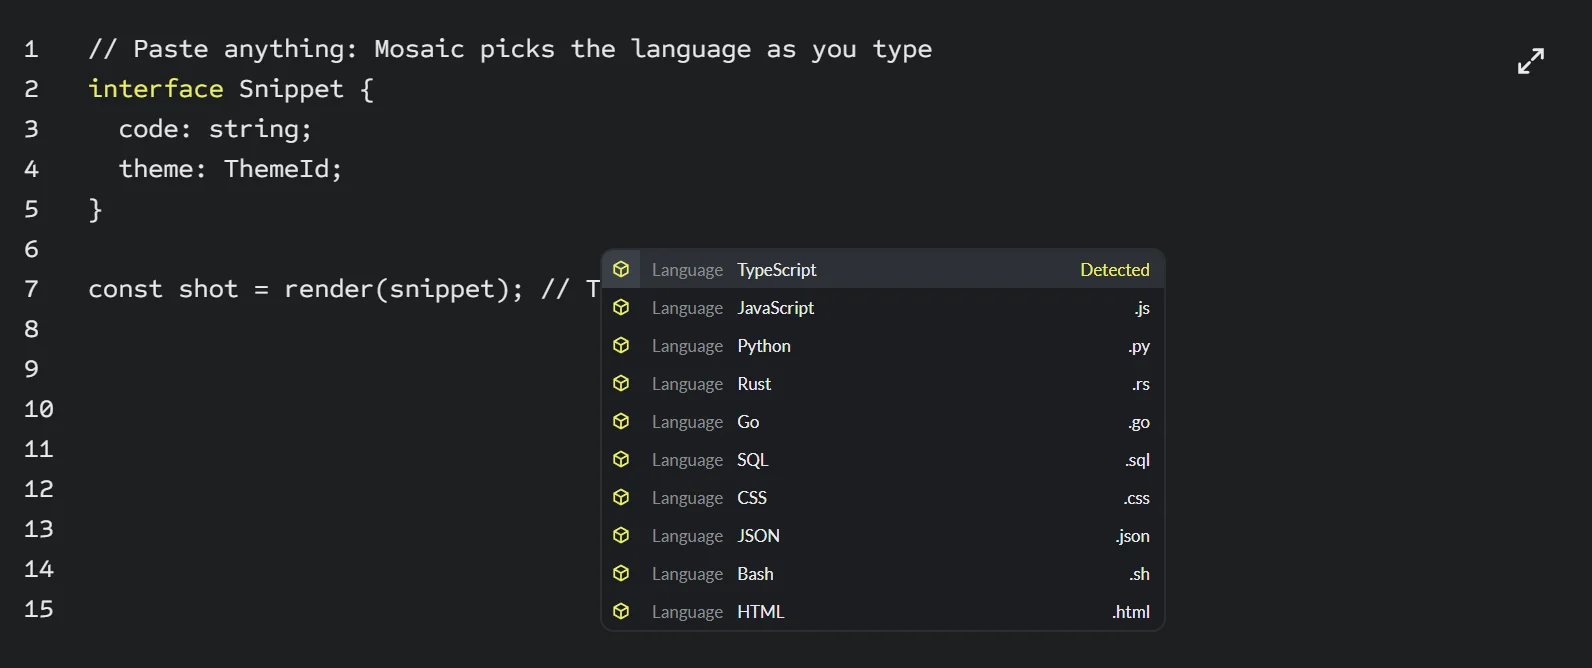Select Bash from the suggestions
The width and height of the screenshot is (1592, 668).
pos(883,574)
